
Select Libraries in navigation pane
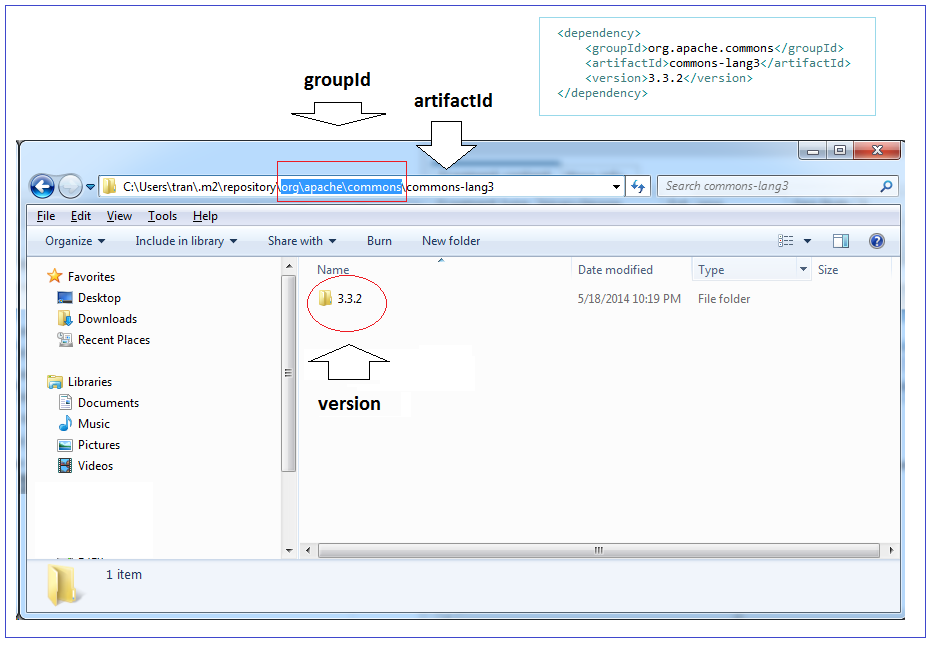coord(90,382)
